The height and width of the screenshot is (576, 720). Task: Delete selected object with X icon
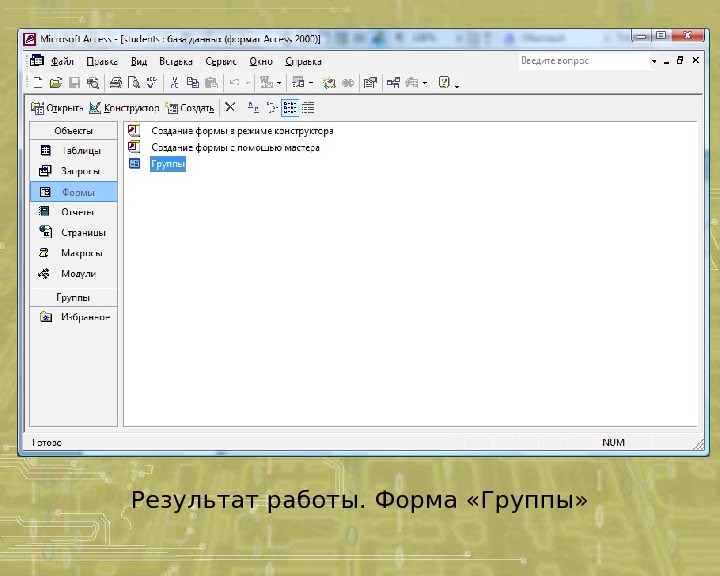[x=230, y=107]
